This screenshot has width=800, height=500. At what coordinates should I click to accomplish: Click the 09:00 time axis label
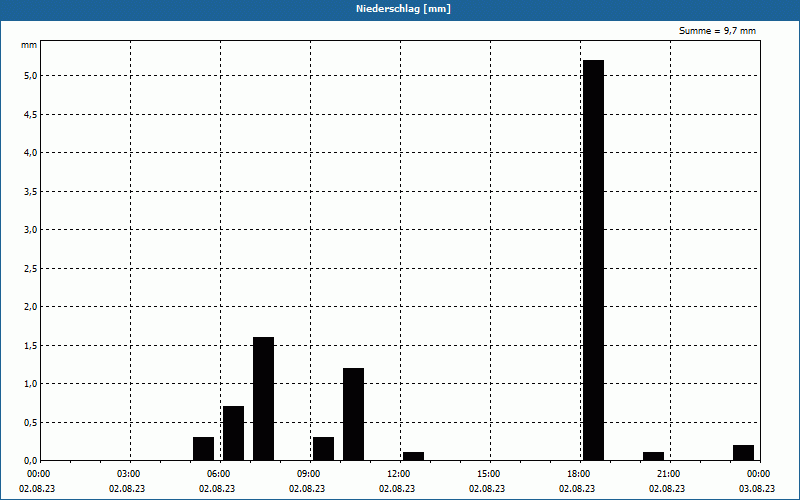[309, 474]
